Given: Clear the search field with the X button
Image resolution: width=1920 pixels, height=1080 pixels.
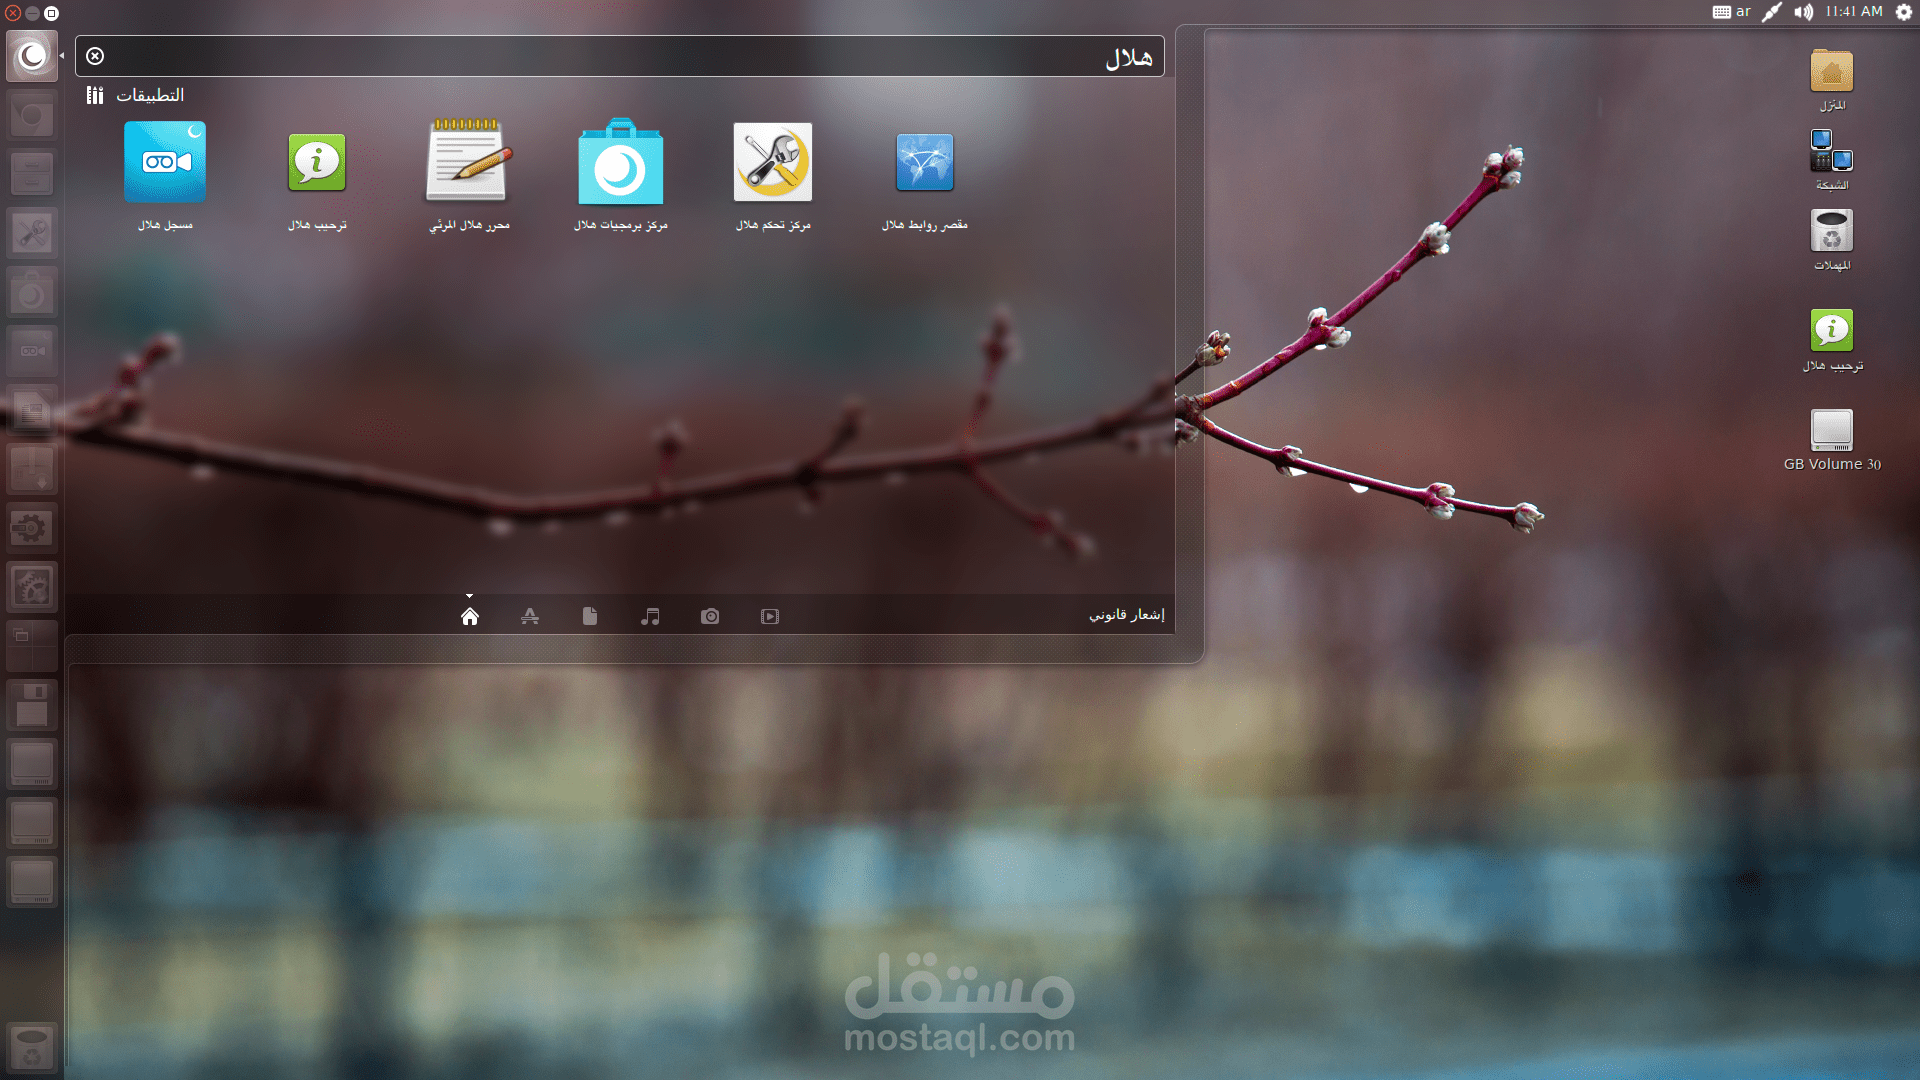Looking at the screenshot, I should [x=95, y=56].
